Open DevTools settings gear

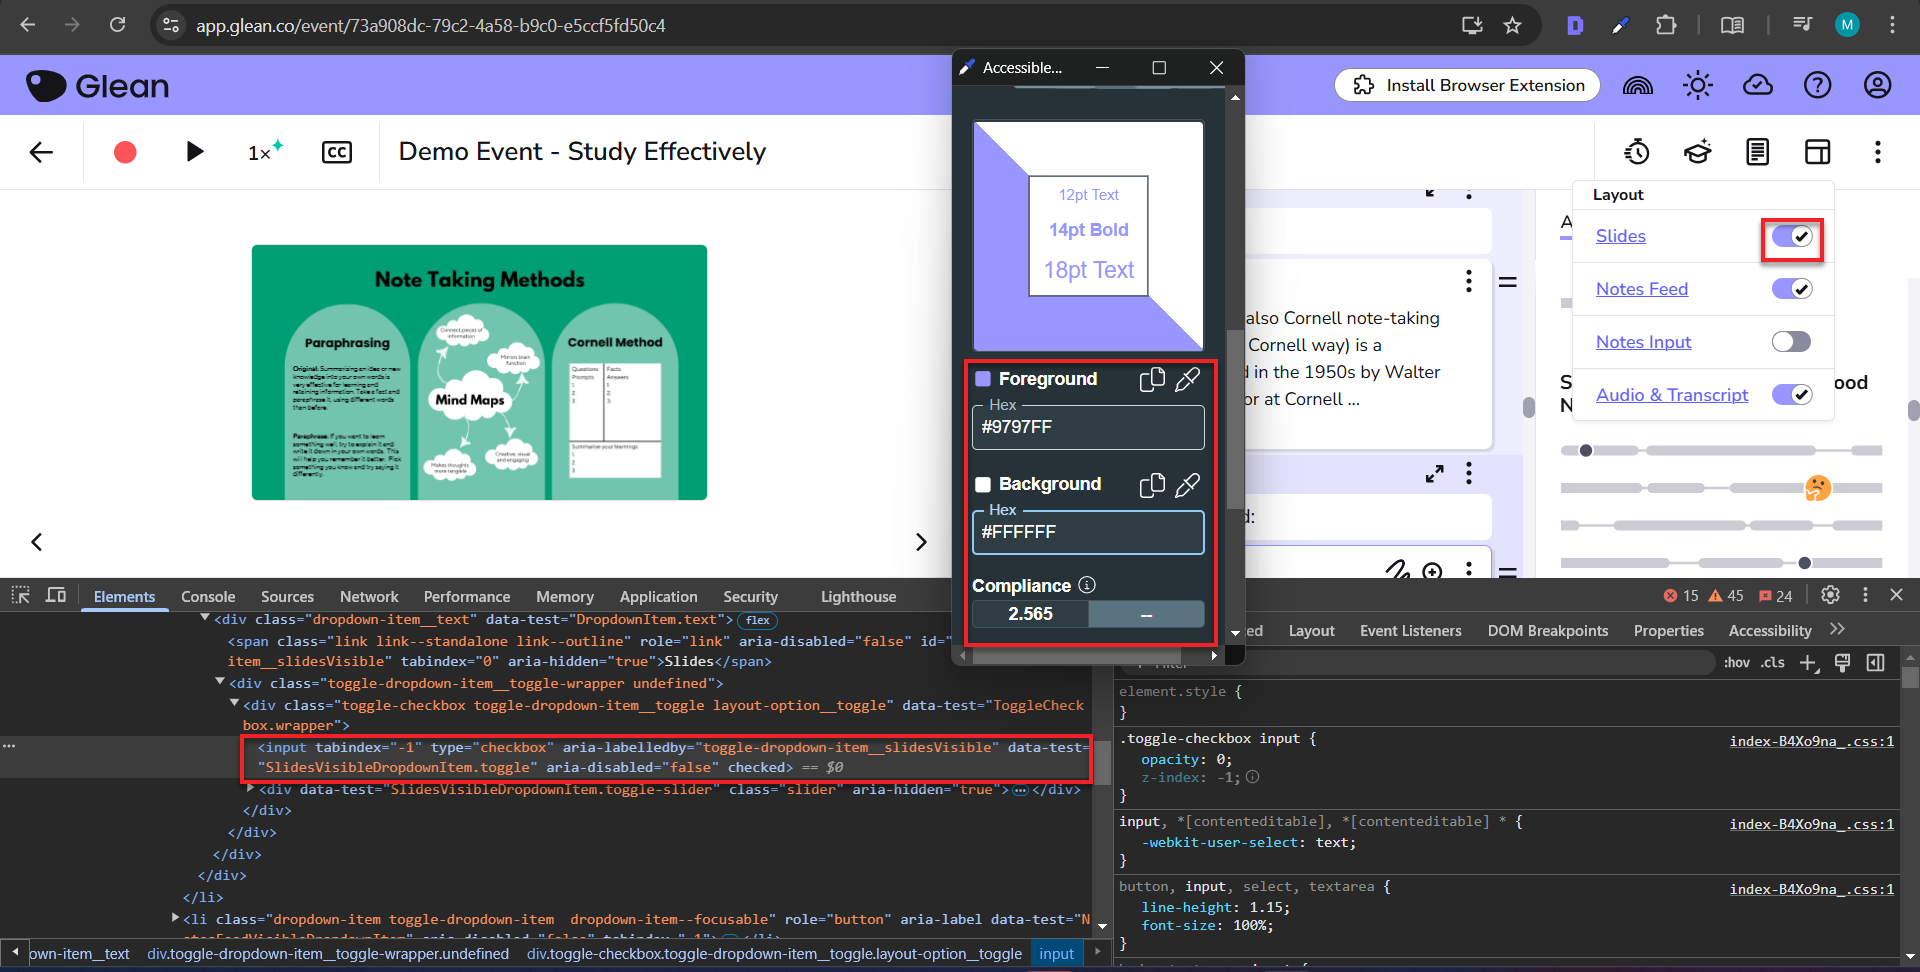1830,595
